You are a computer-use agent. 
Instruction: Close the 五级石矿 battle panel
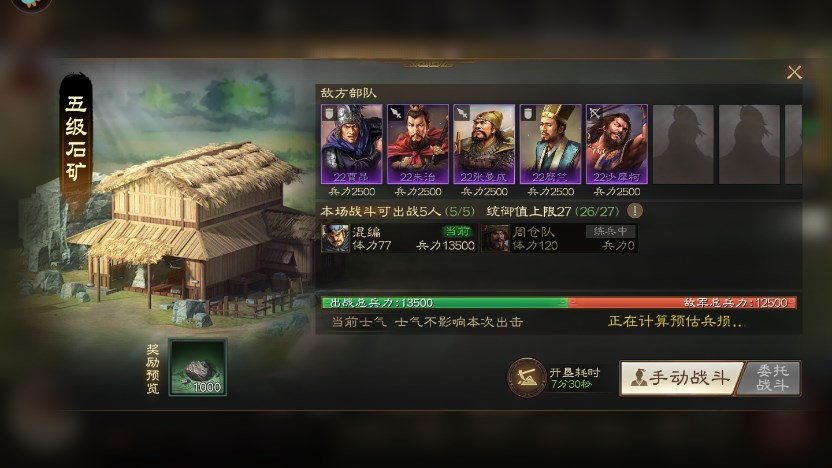[794, 72]
